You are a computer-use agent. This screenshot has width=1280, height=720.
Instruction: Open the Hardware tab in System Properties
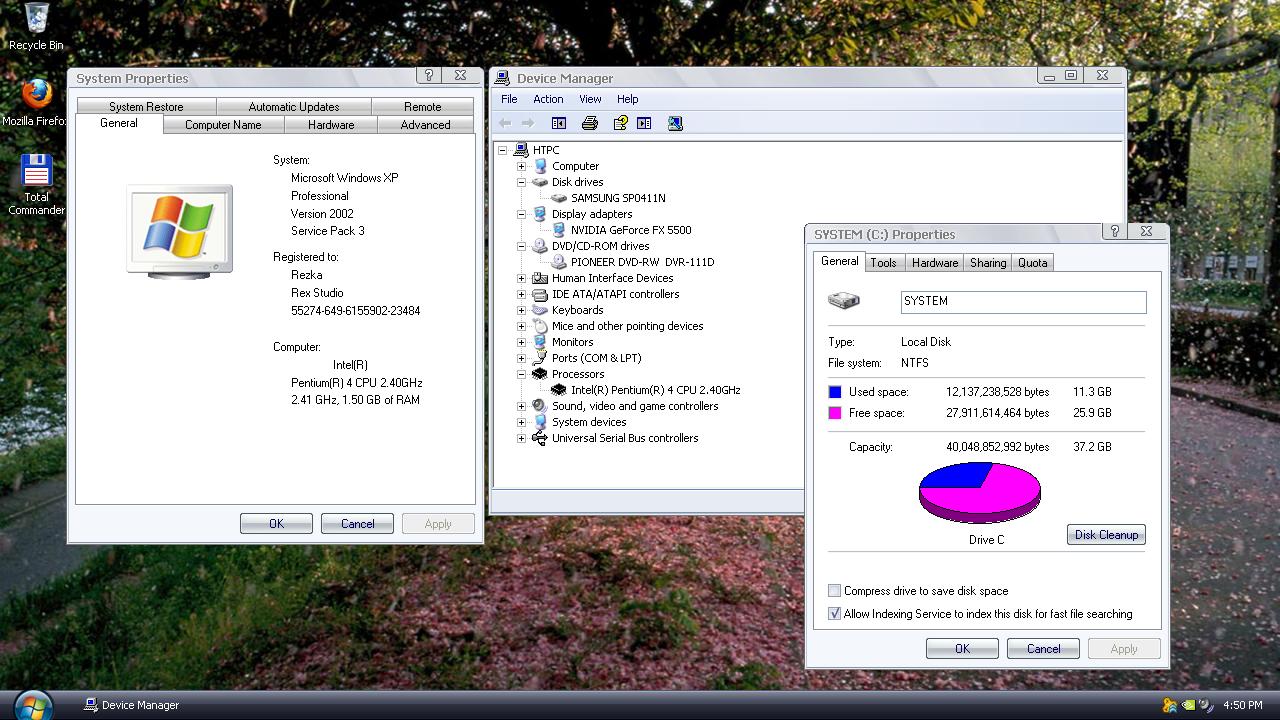coord(331,125)
